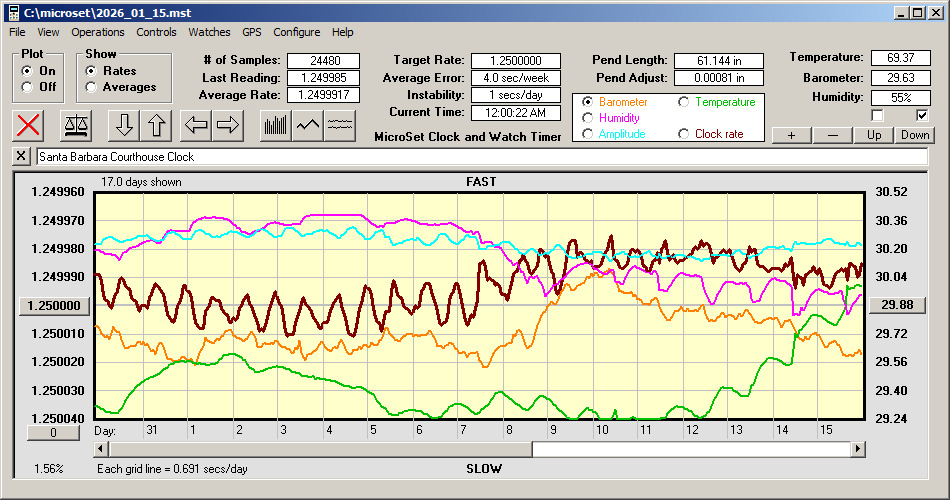This screenshot has height=500, width=950.
Task: Open the Operations menu
Action: click(98, 32)
